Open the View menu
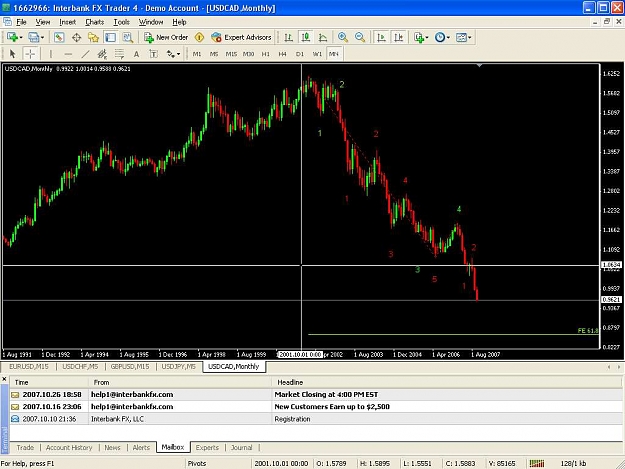This screenshot has width=625, height=469. pyautogui.click(x=43, y=22)
